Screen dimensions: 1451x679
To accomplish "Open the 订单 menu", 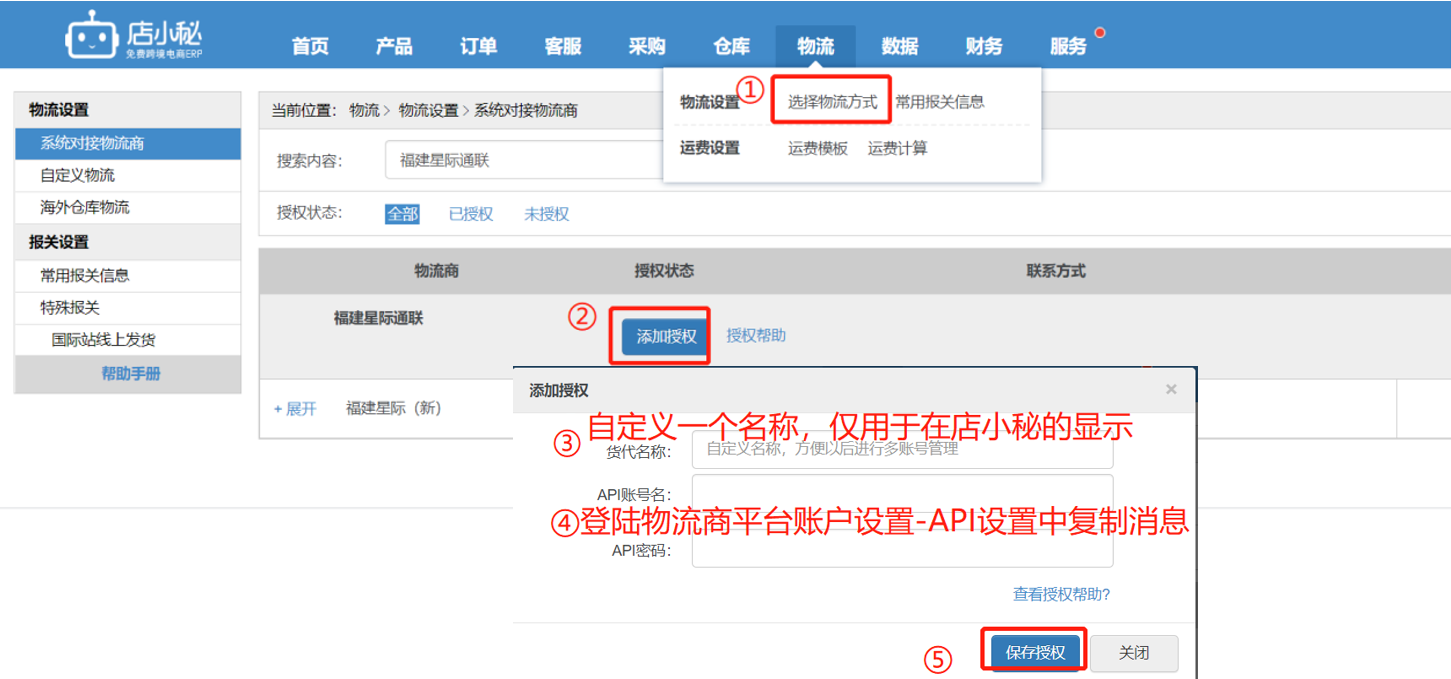I will click(x=478, y=46).
